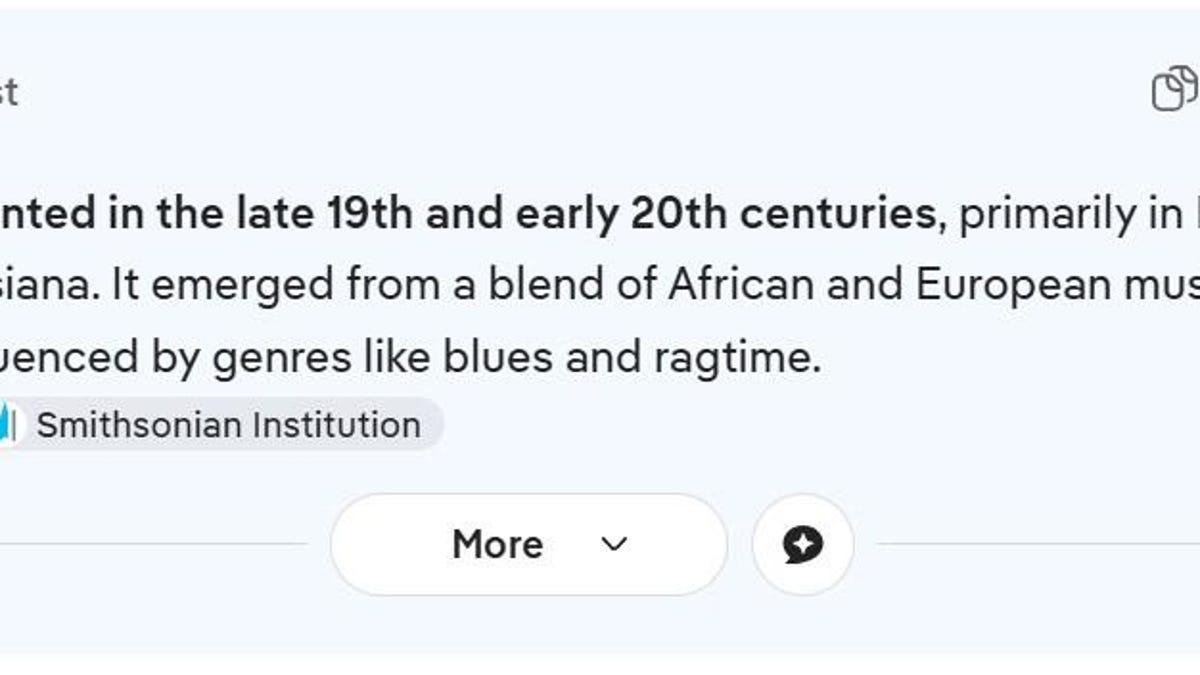The width and height of the screenshot is (1200, 675).
Task: Click the blue Smithsonian logo icon
Action: 7,425
